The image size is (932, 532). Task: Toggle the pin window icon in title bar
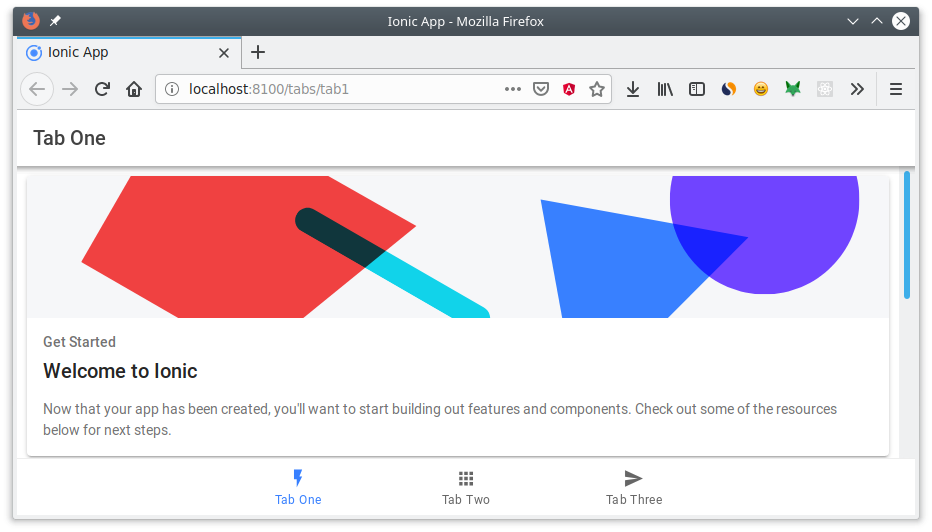click(55, 21)
